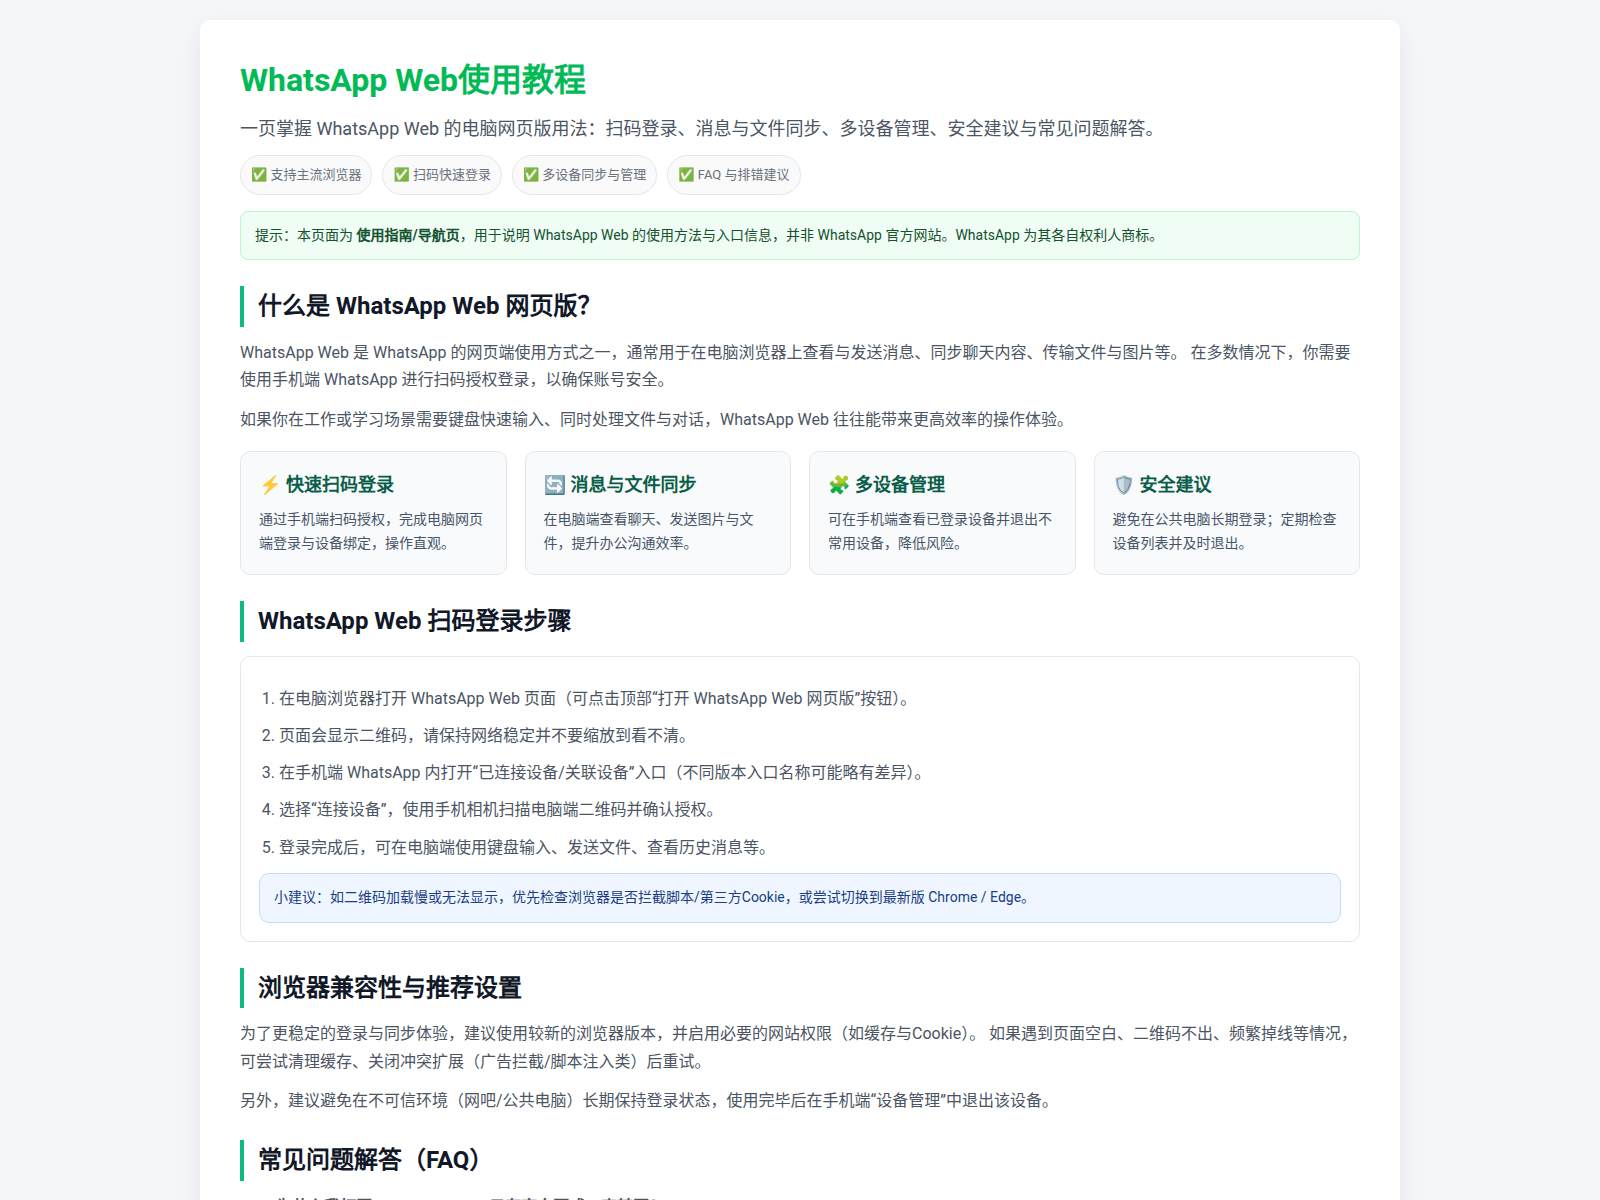Click the 安全建议 card title

click(x=1175, y=485)
